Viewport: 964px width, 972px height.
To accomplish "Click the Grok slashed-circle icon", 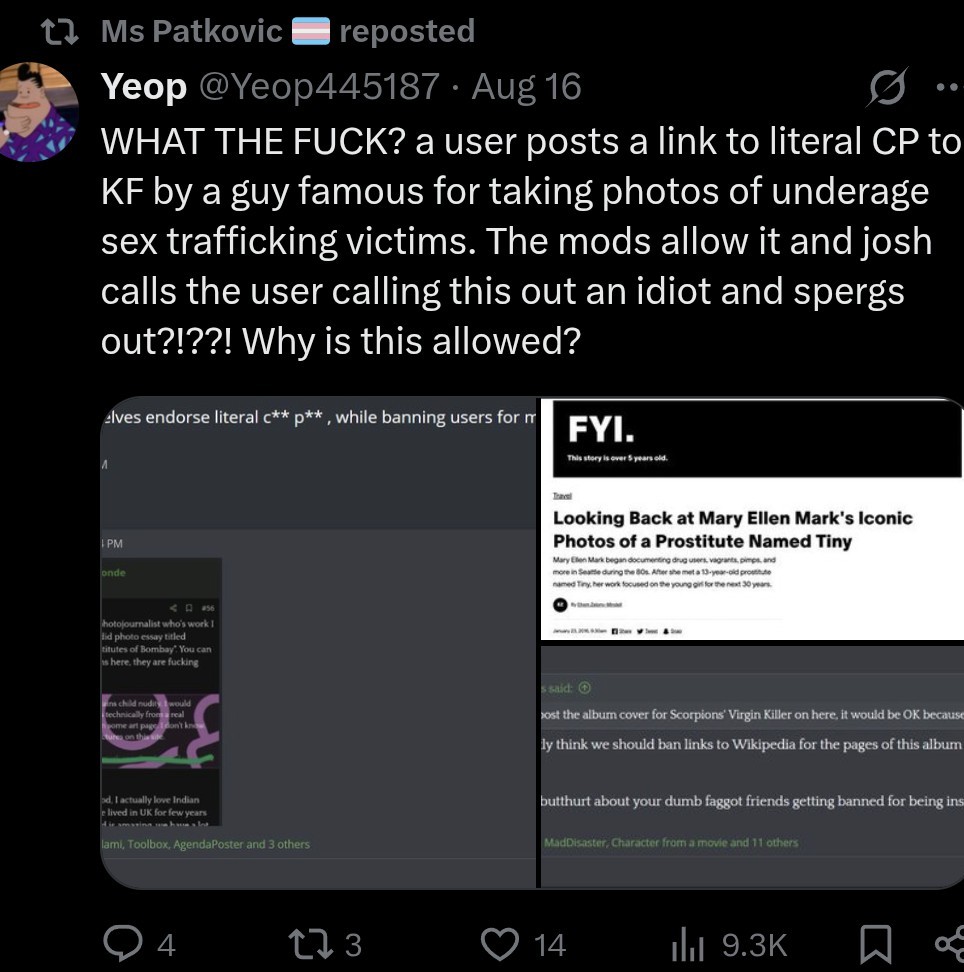I will (x=887, y=87).
